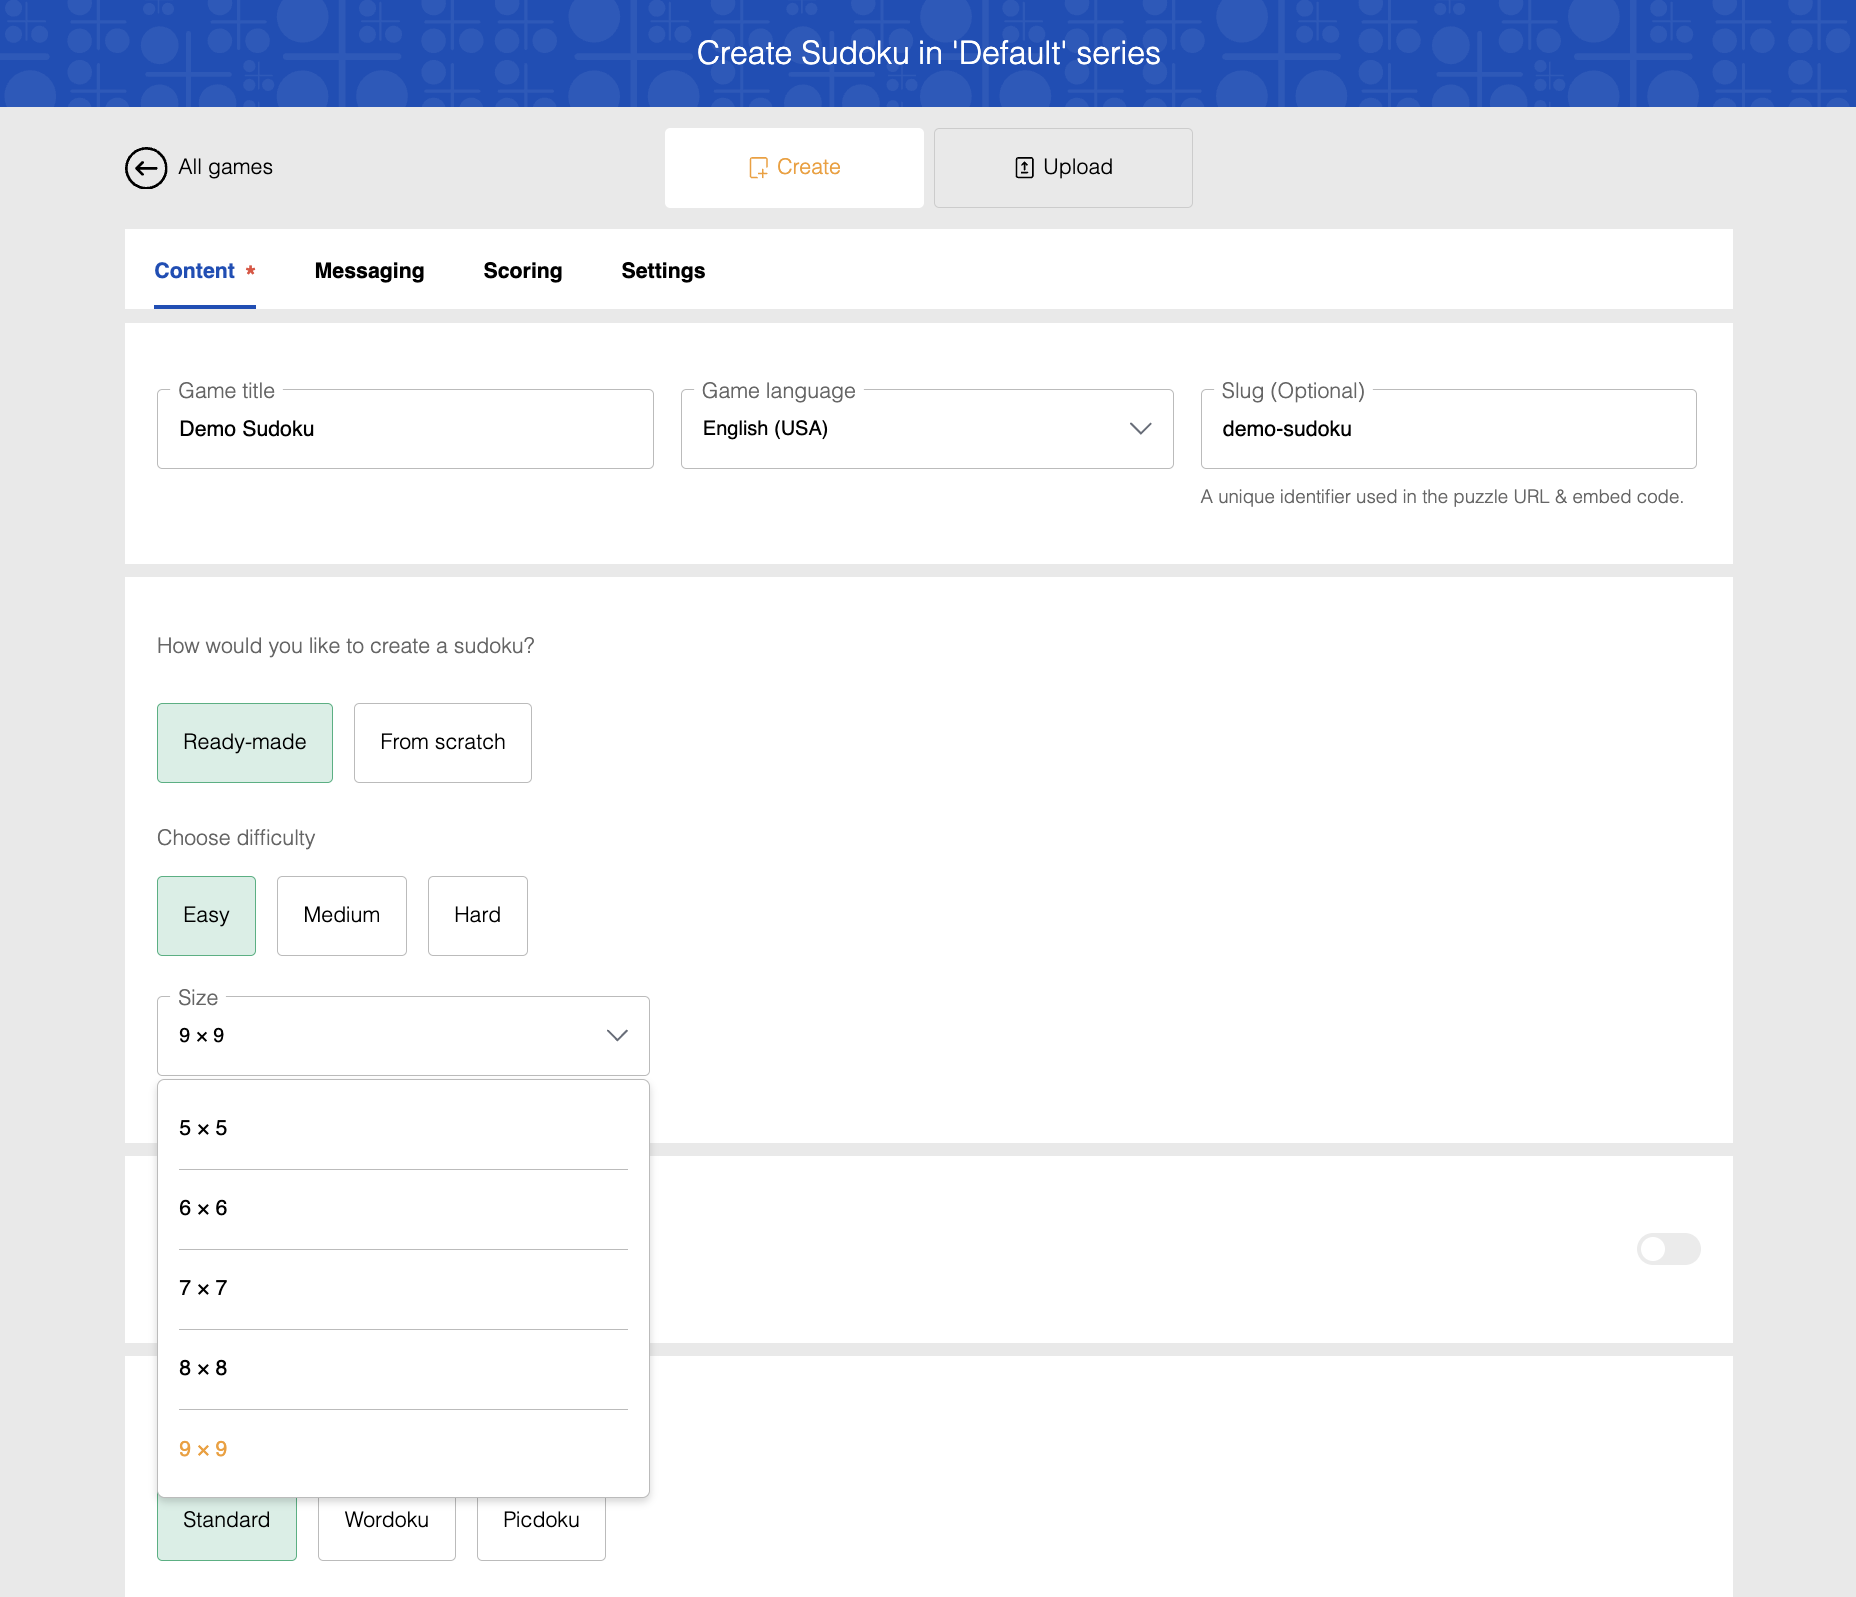This screenshot has width=1856, height=1597.
Task: Pick 7 × 7 grid size
Action: 403,1289
